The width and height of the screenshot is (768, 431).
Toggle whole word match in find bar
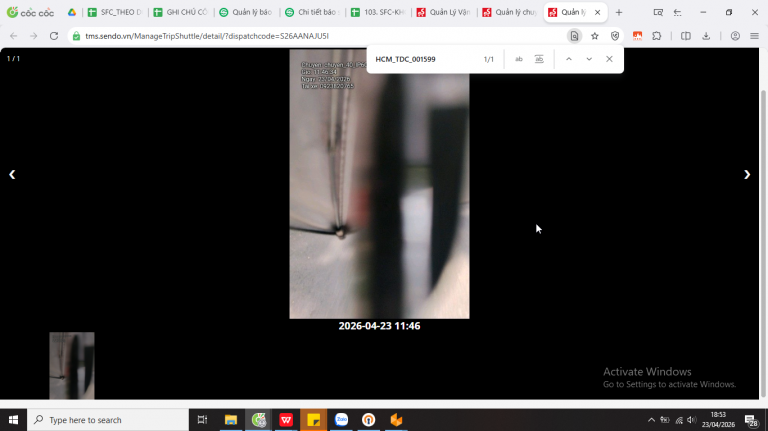point(539,59)
